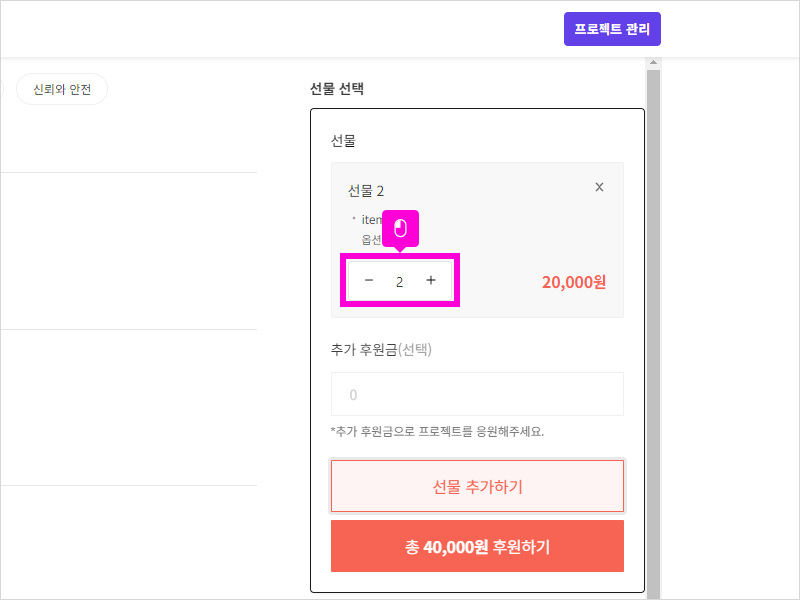Switch to the 신뢰와 안전 tab
Image resolution: width=800 pixels, height=600 pixels.
pos(62,90)
